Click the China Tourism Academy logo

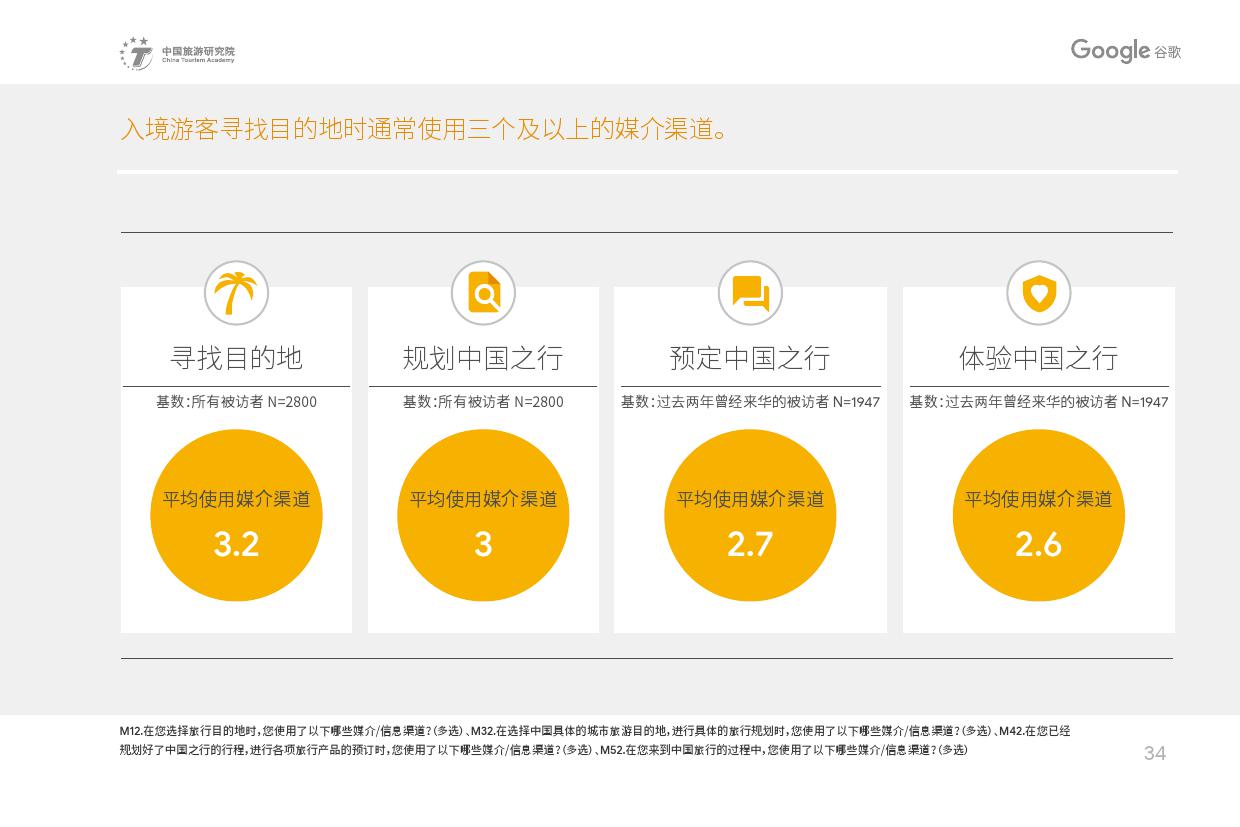click(x=177, y=53)
